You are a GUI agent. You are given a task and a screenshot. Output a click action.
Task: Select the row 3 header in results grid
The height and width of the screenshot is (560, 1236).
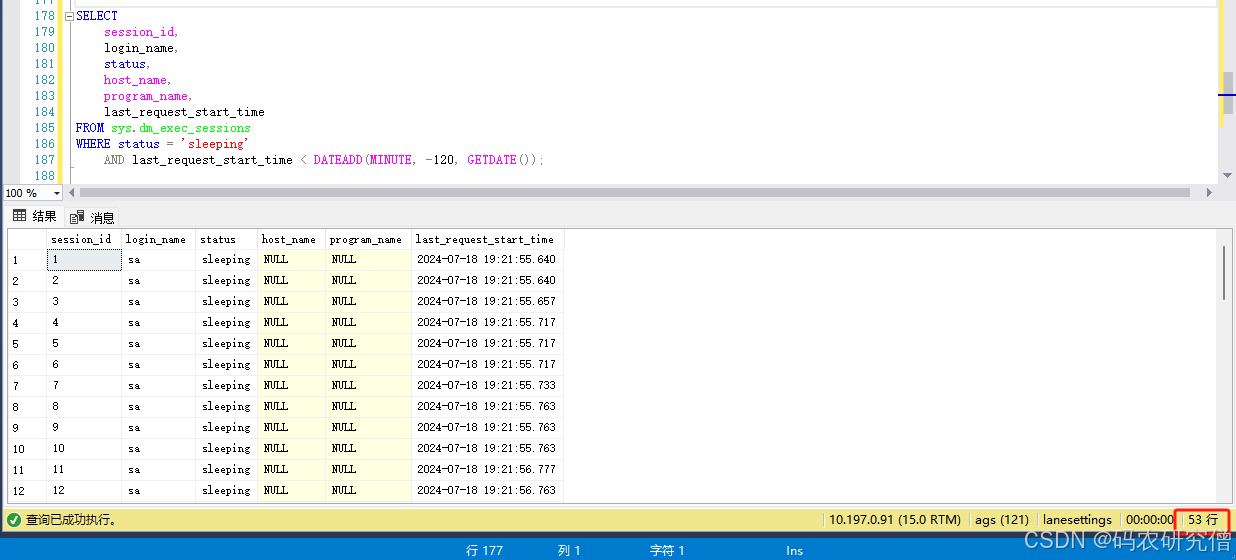tap(27, 302)
